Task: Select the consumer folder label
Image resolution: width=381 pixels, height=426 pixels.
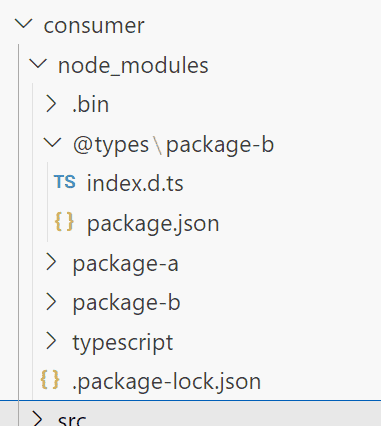Action: click(94, 26)
